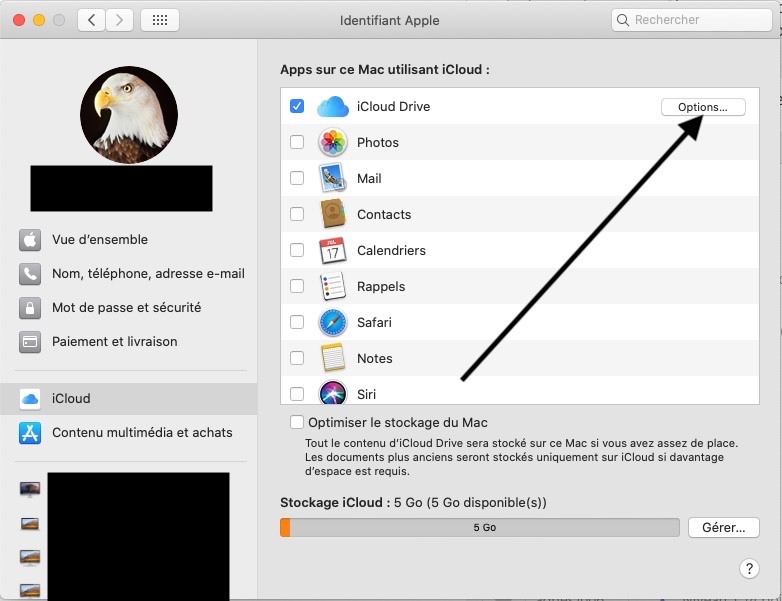The height and width of the screenshot is (601, 782).
Task: Click the magnifying glass search icon
Action: [622, 20]
